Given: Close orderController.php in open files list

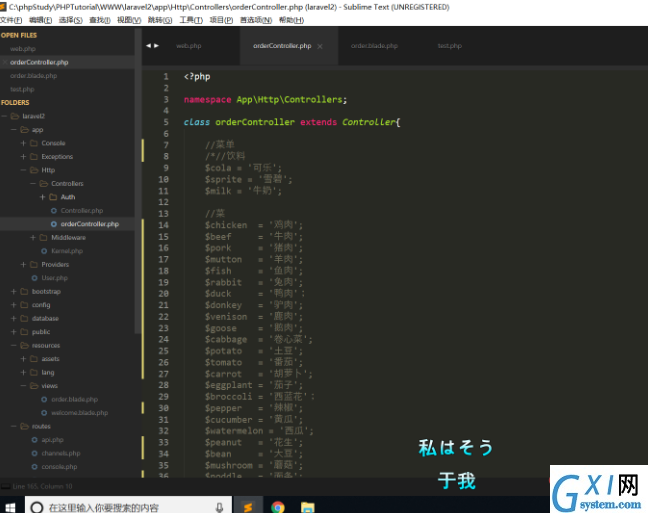Looking at the screenshot, I should click(5, 62).
